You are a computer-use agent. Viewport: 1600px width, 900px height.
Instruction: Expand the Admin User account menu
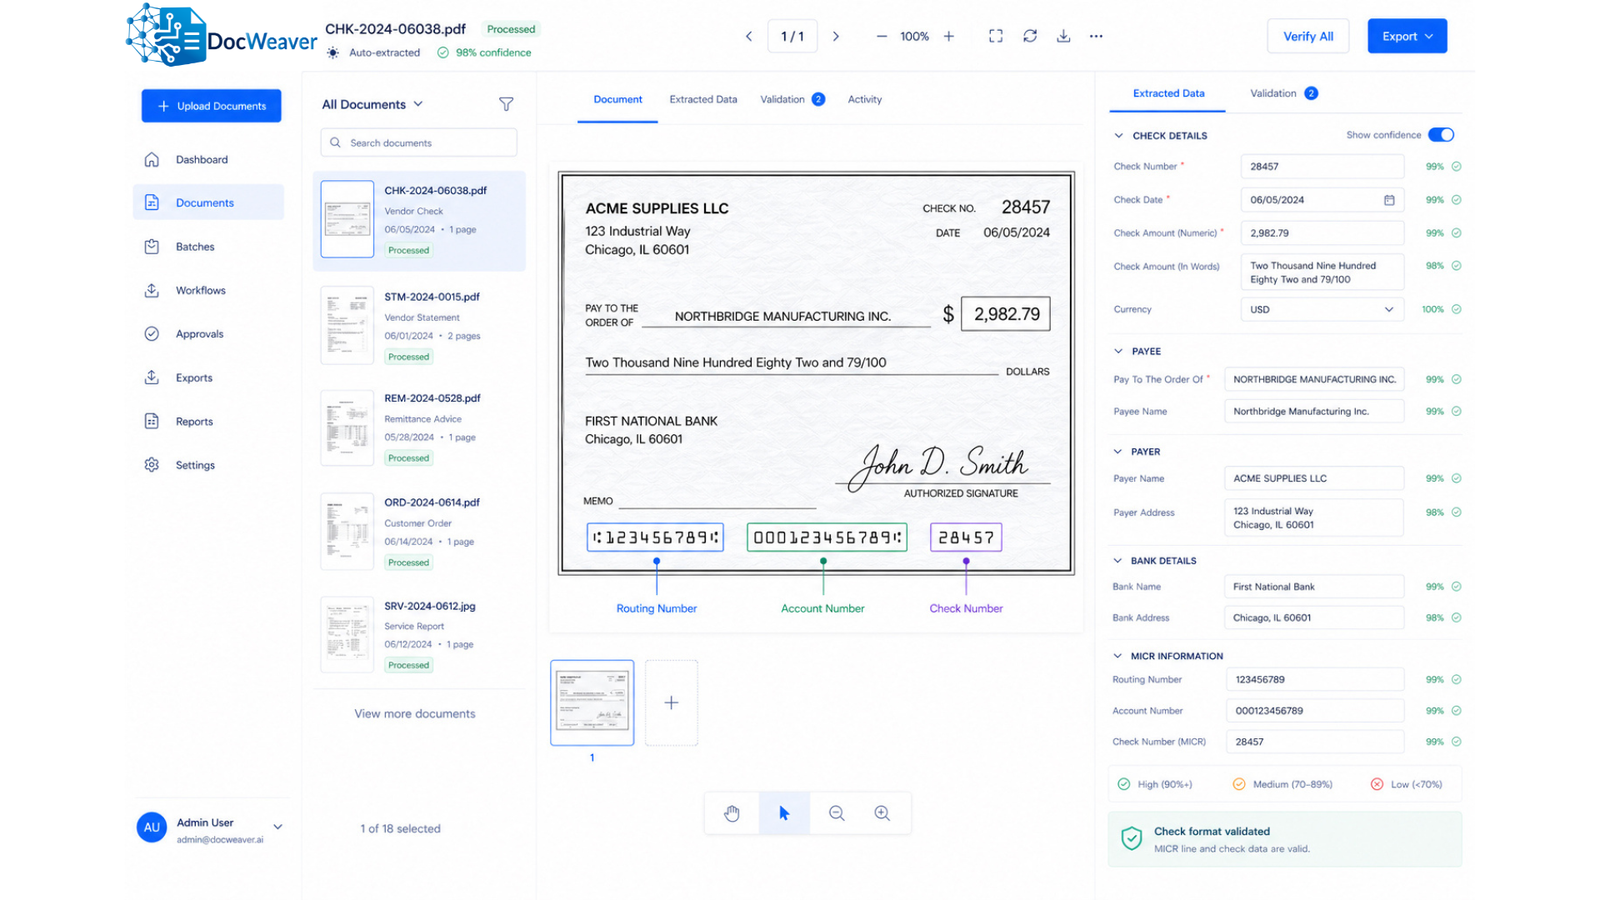278,827
